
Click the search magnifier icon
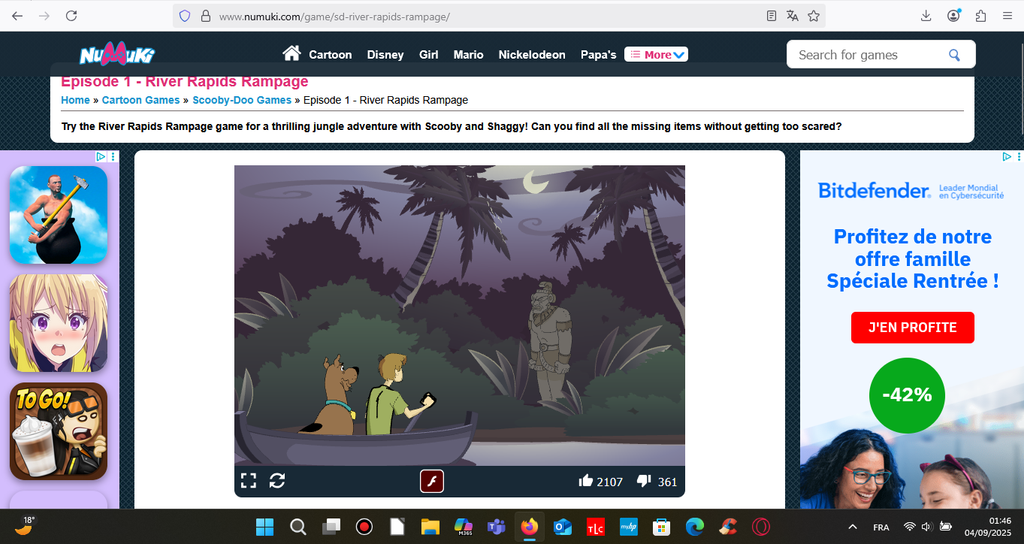[954, 55]
